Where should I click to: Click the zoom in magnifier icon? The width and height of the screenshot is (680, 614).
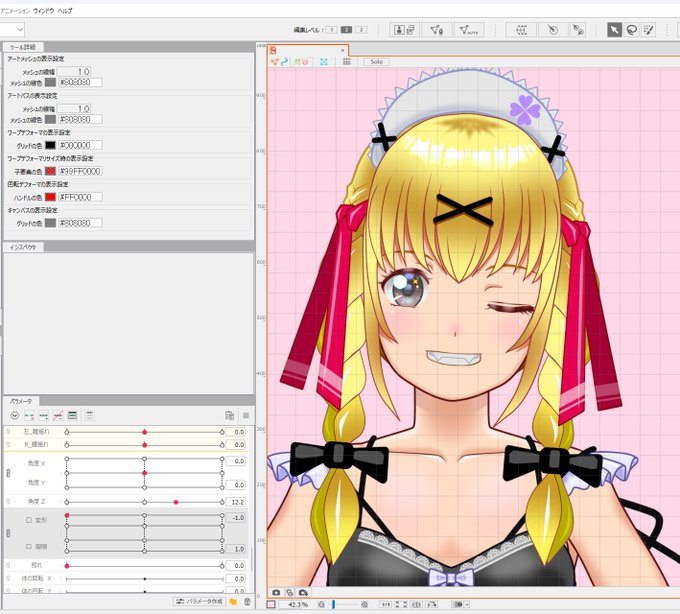(365, 604)
